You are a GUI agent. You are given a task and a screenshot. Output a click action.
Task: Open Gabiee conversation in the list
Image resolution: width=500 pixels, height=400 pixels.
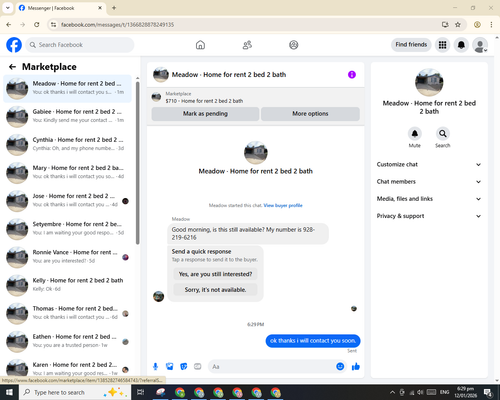[67, 116]
